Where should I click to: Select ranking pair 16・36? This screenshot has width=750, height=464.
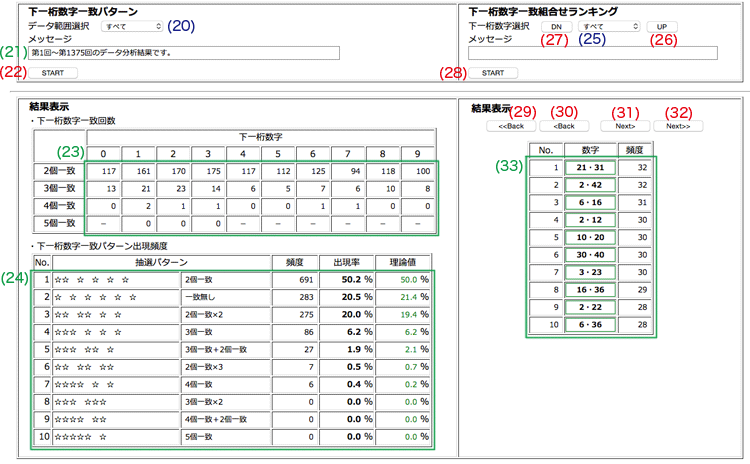click(590, 290)
